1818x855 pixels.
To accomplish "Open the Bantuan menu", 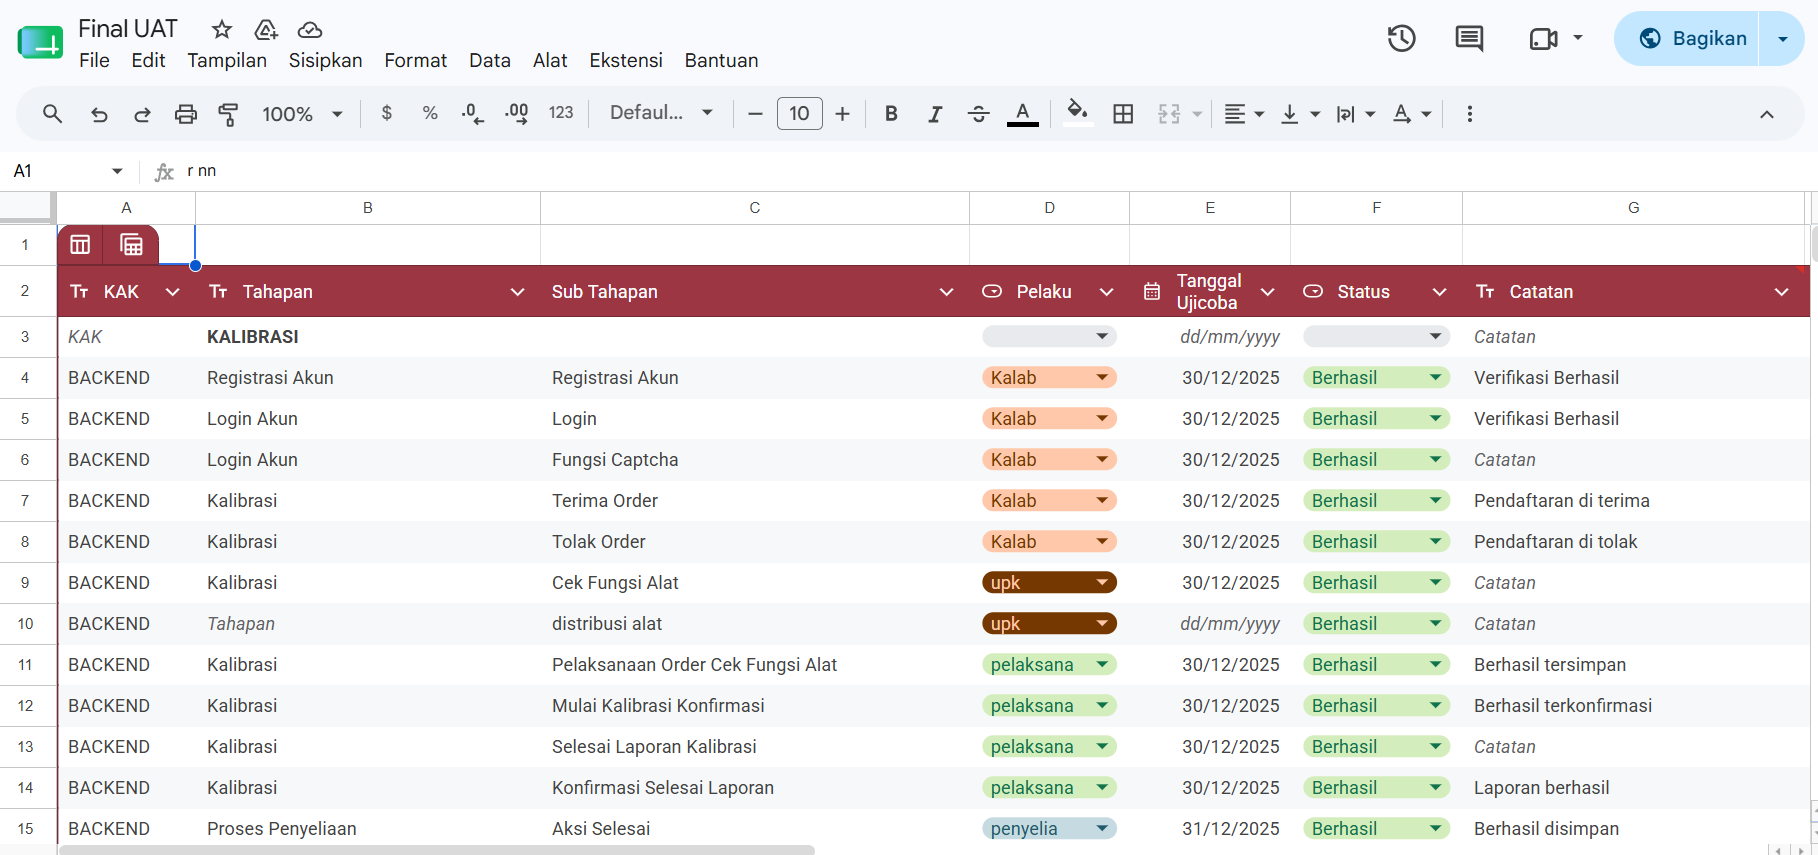I will click(721, 60).
